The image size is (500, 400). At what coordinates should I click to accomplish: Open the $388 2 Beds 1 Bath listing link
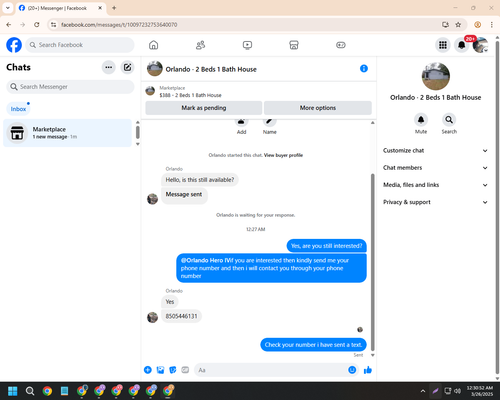click(190, 95)
